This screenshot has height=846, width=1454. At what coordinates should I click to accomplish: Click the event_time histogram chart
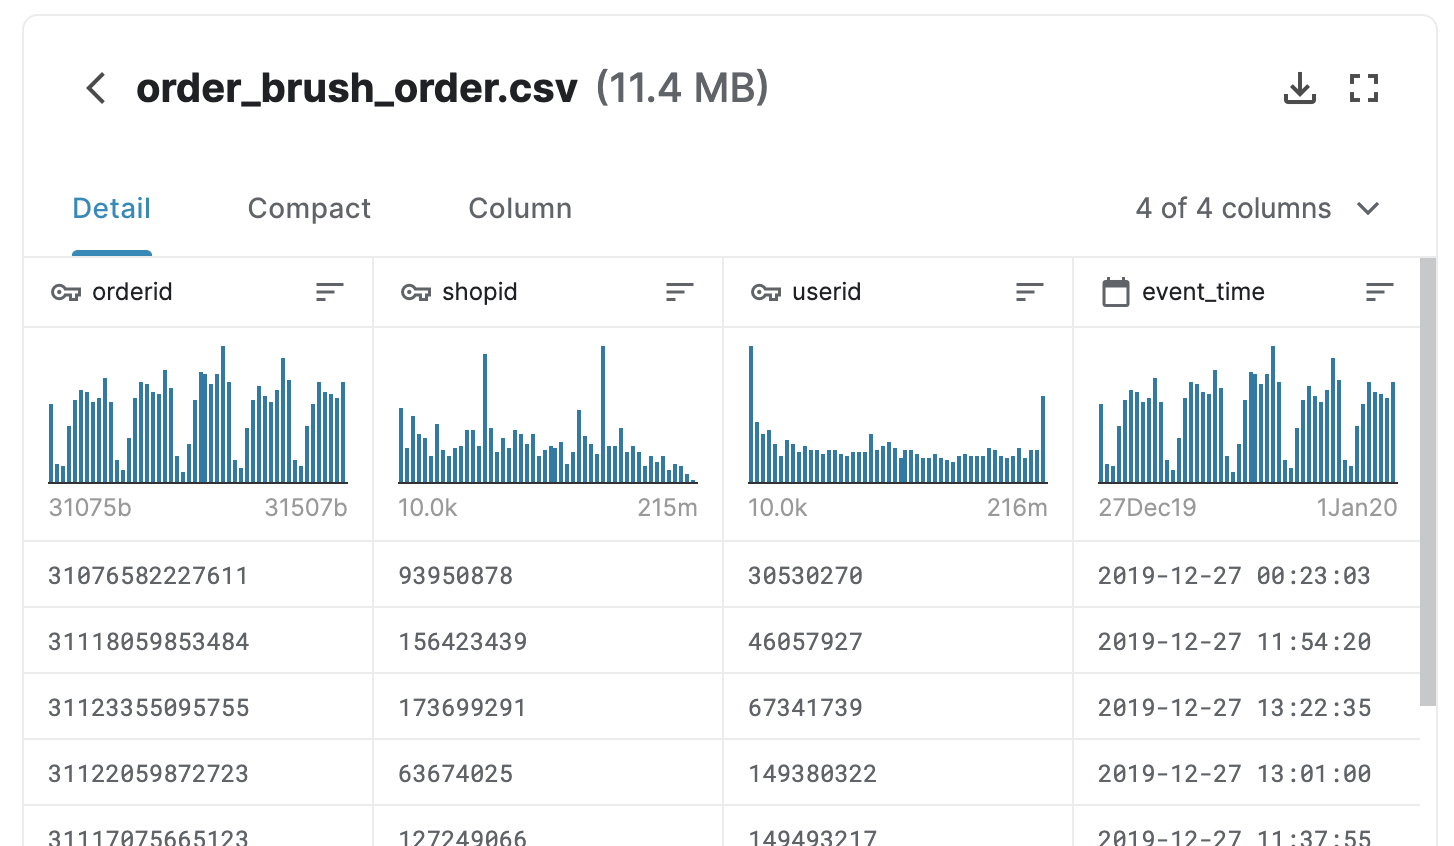(x=1248, y=414)
